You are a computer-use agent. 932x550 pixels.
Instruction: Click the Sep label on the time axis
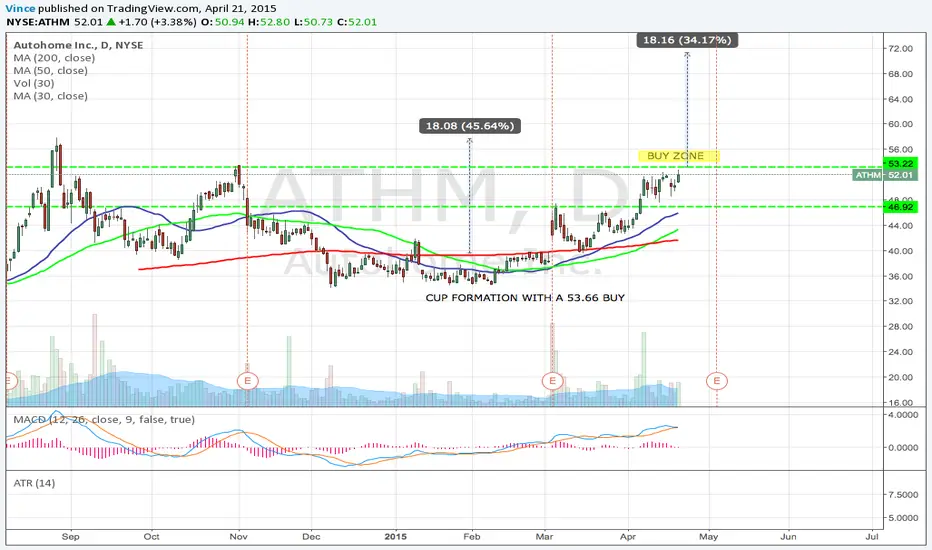pos(70,536)
